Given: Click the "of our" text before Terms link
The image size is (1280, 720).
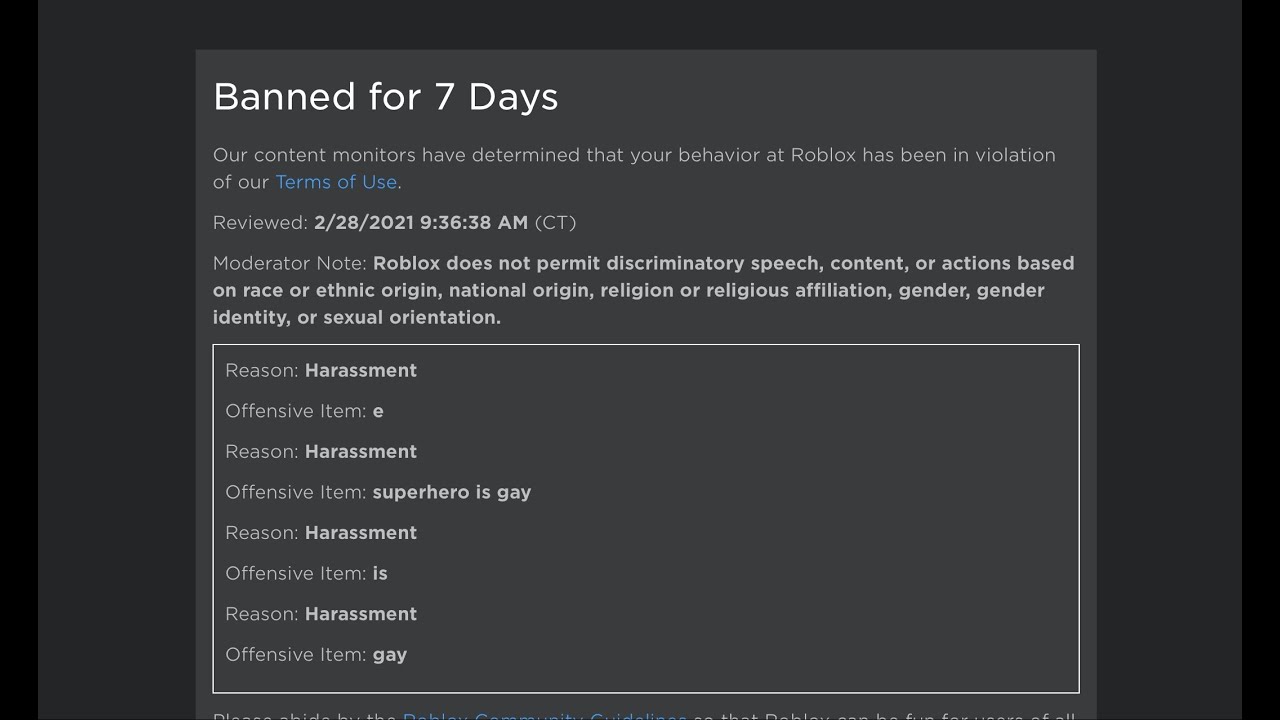Looking at the screenshot, I should click(x=241, y=182).
